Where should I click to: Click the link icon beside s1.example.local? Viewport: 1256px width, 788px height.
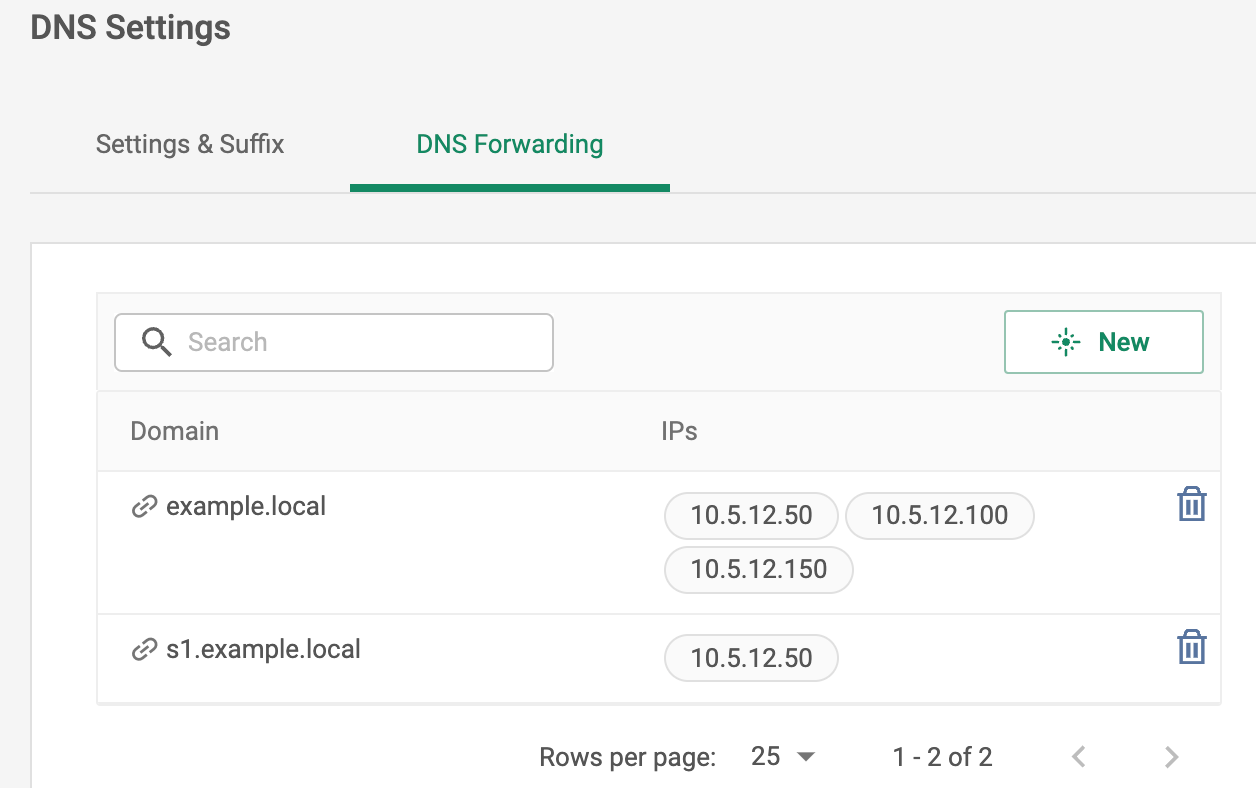[x=147, y=648]
